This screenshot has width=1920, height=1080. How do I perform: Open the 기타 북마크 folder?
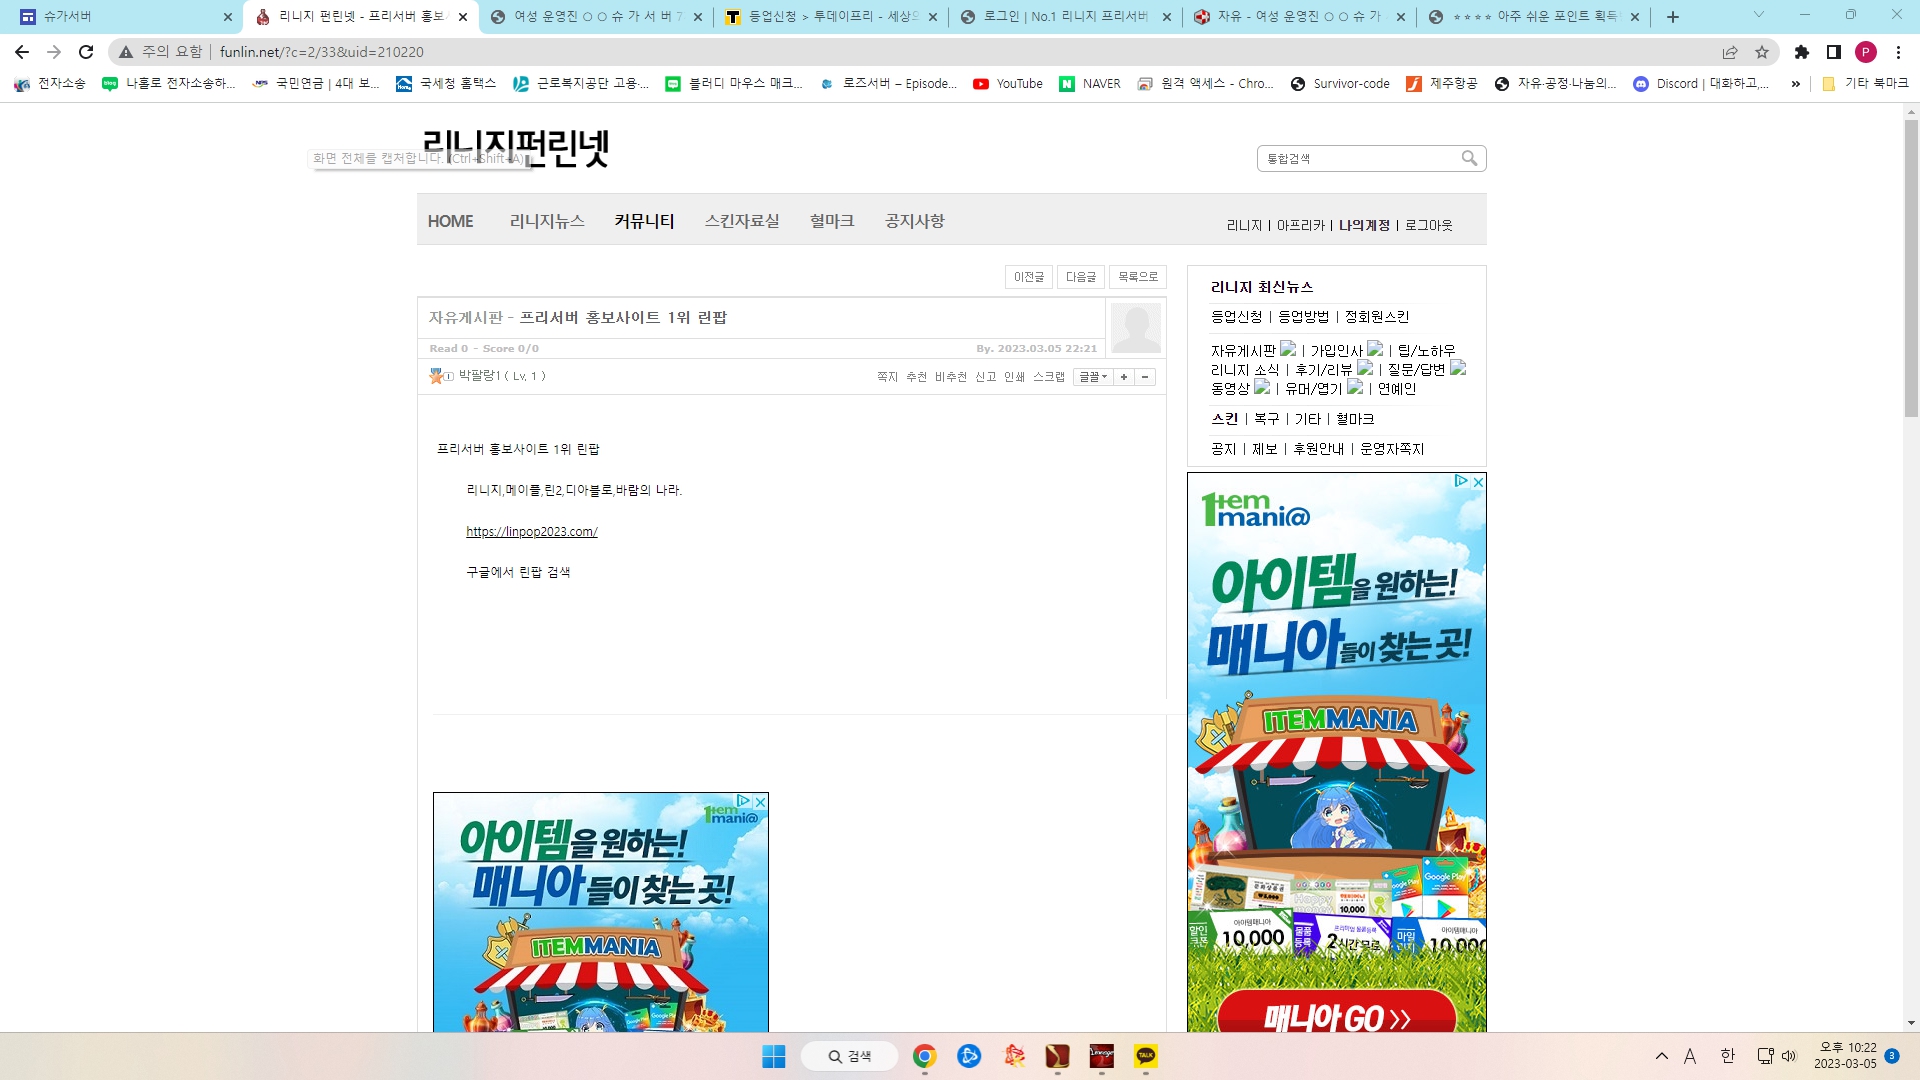pyautogui.click(x=1865, y=84)
